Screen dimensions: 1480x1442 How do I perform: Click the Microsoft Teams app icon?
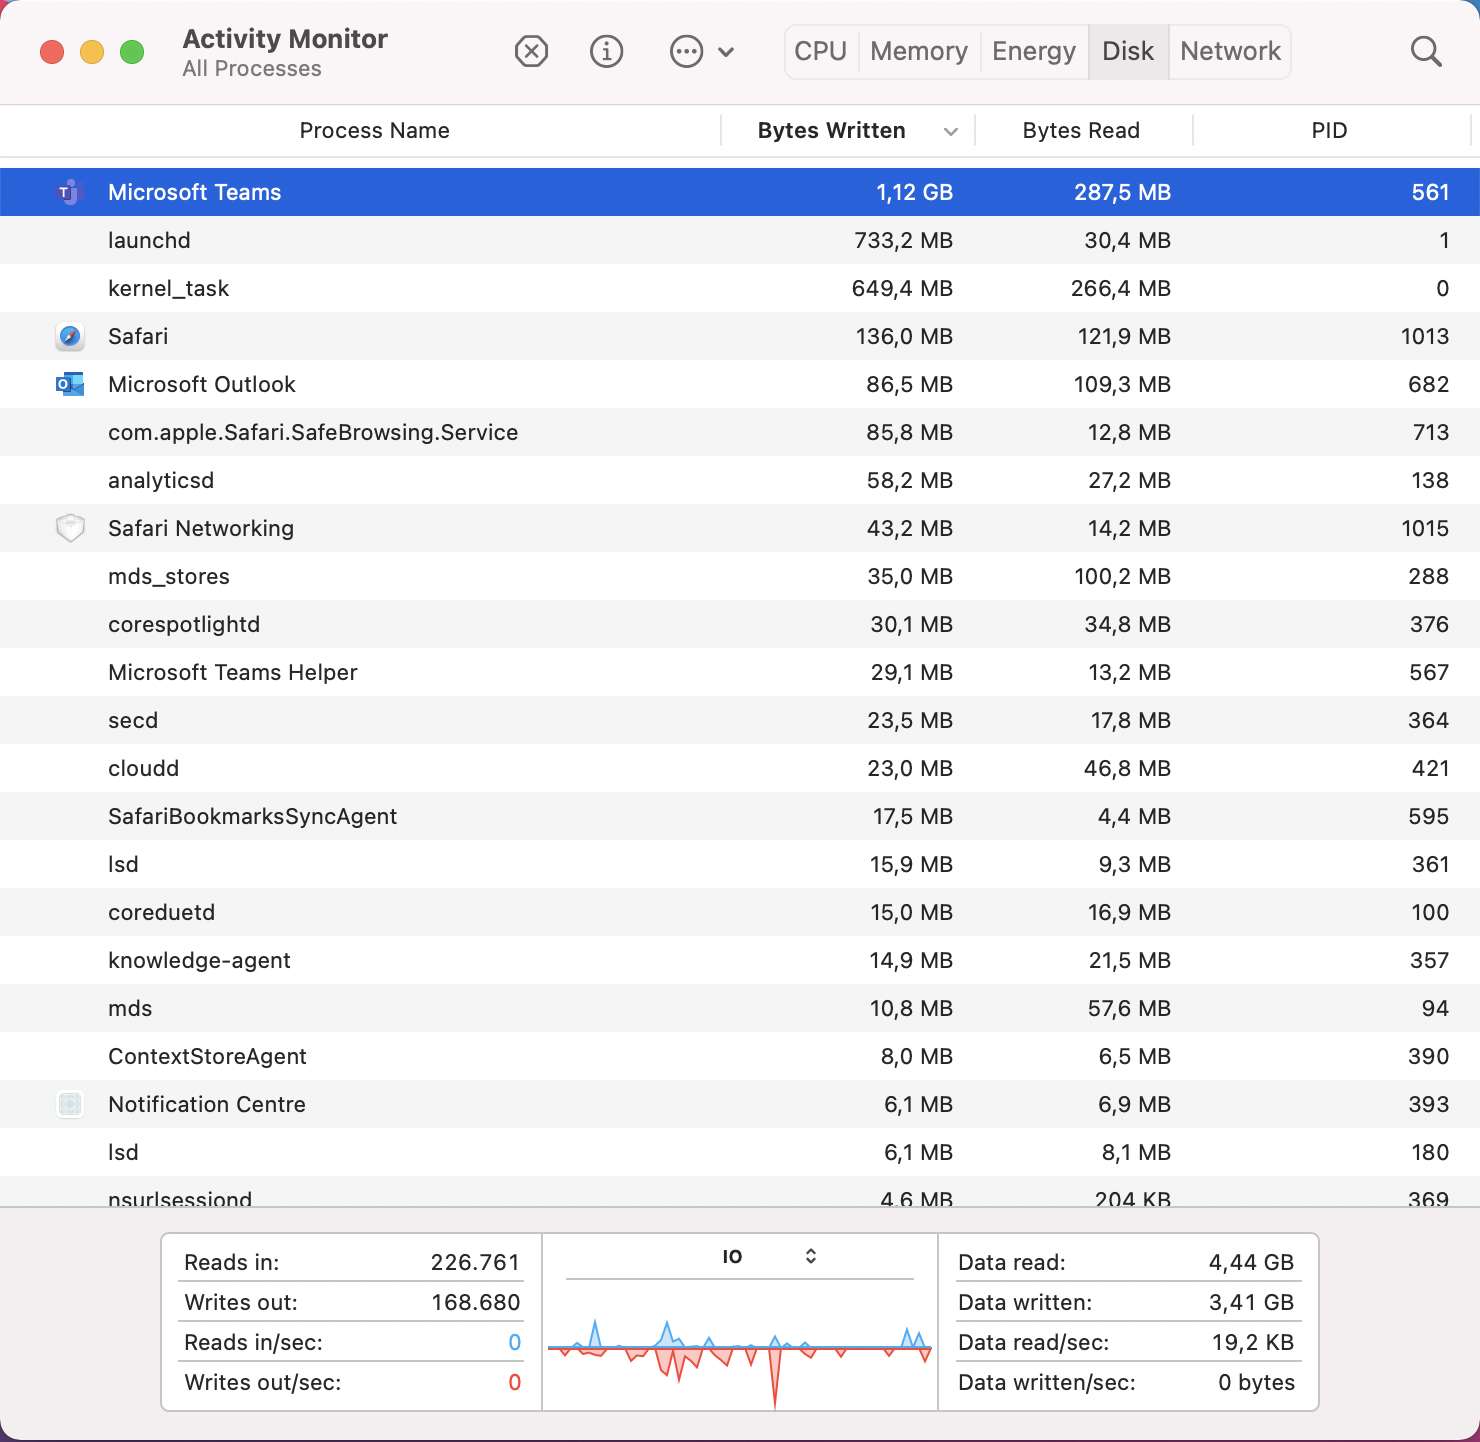pyautogui.click(x=69, y=192)
